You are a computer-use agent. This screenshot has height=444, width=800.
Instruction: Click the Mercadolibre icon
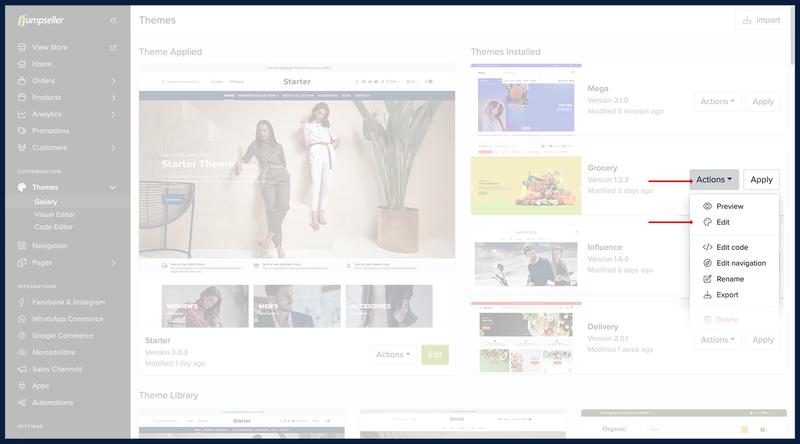coord(21,352)
